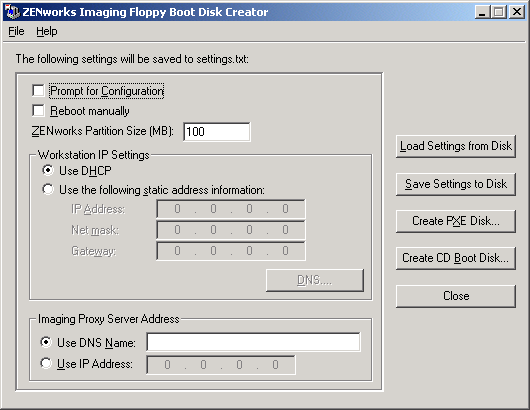Select Use IP Address radio option
Viewport: 530px width, 410px height.
46,363
